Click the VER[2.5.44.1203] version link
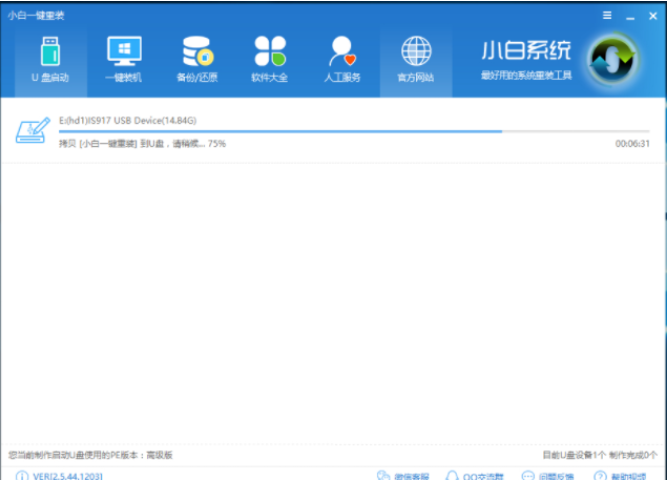Image resolution: width=668 pixels, height=480 pixels. pos(68,476)
